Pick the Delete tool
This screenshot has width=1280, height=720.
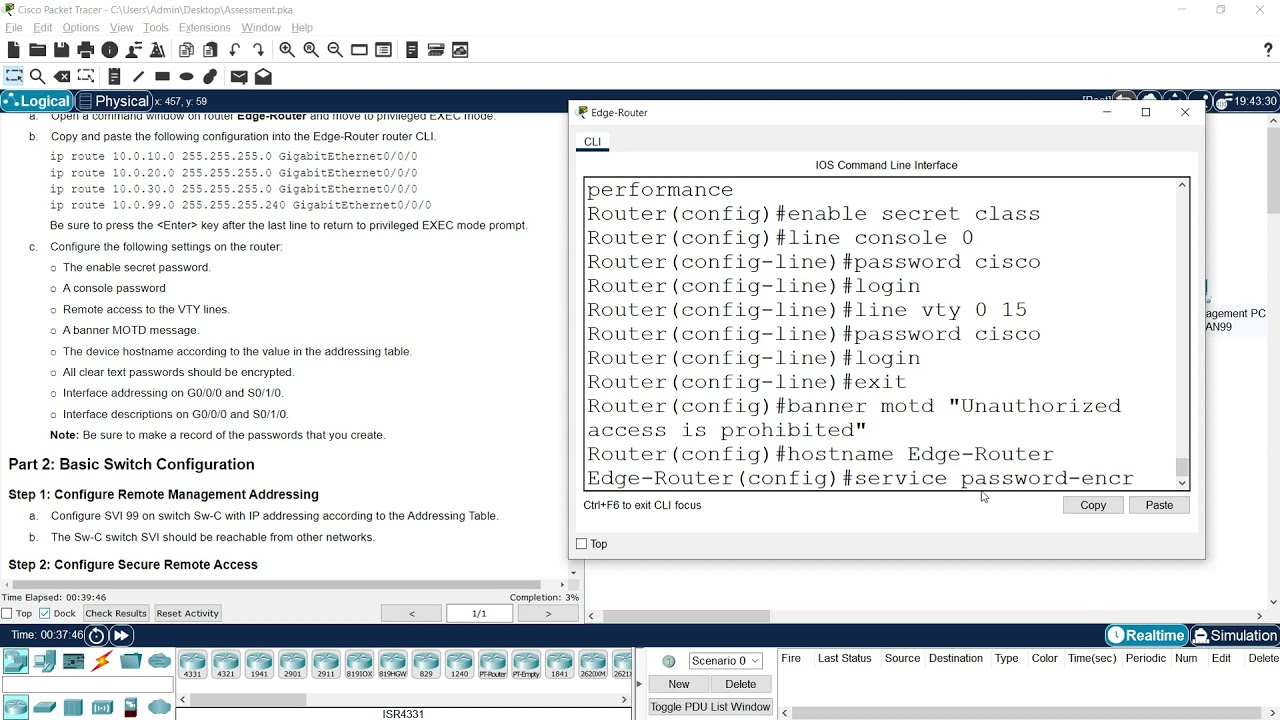pos(62,76)
